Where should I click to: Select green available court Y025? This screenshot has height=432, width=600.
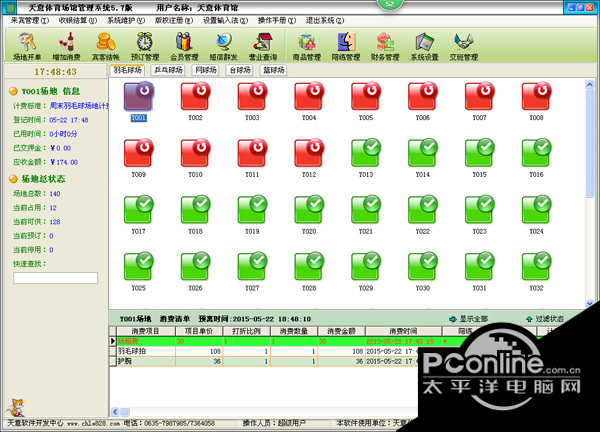(139, 272)
